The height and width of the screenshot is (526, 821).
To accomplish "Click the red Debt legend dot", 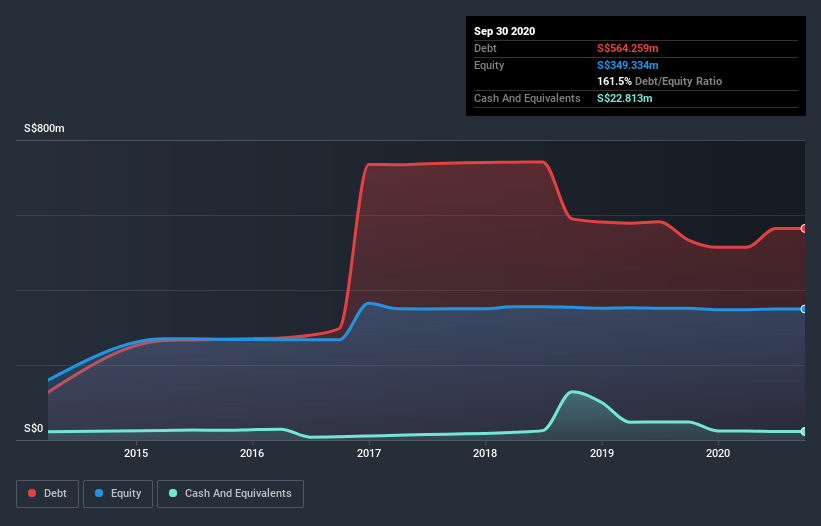I will click(32, 493).
